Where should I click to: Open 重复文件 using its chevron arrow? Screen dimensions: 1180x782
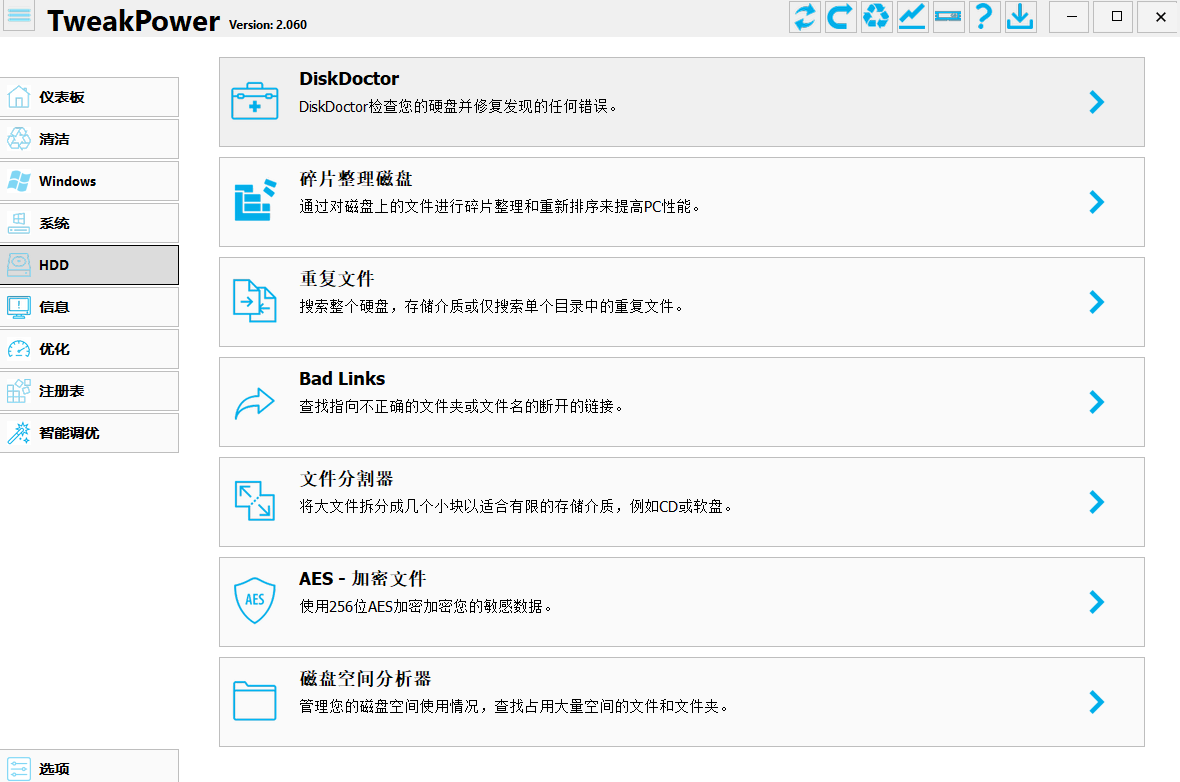pos(1097,302)
